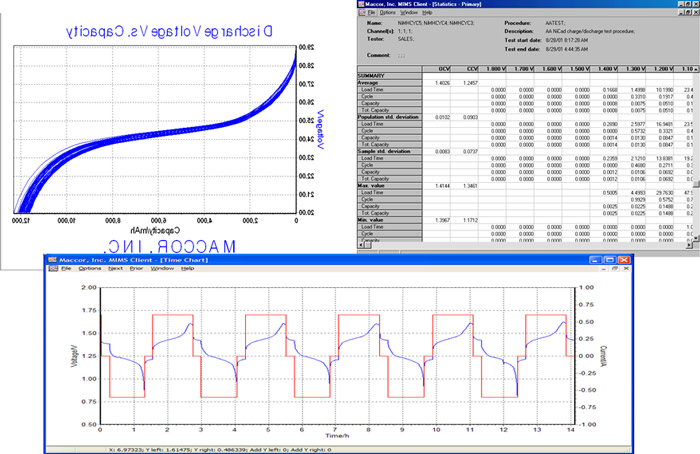700x454 pixels.
Task: Select the 1.600 V column header
Action: tap(549, 69)
